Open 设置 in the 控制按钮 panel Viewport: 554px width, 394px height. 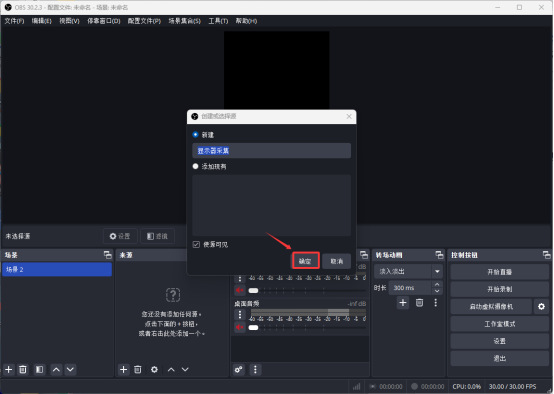click(499, 341)
